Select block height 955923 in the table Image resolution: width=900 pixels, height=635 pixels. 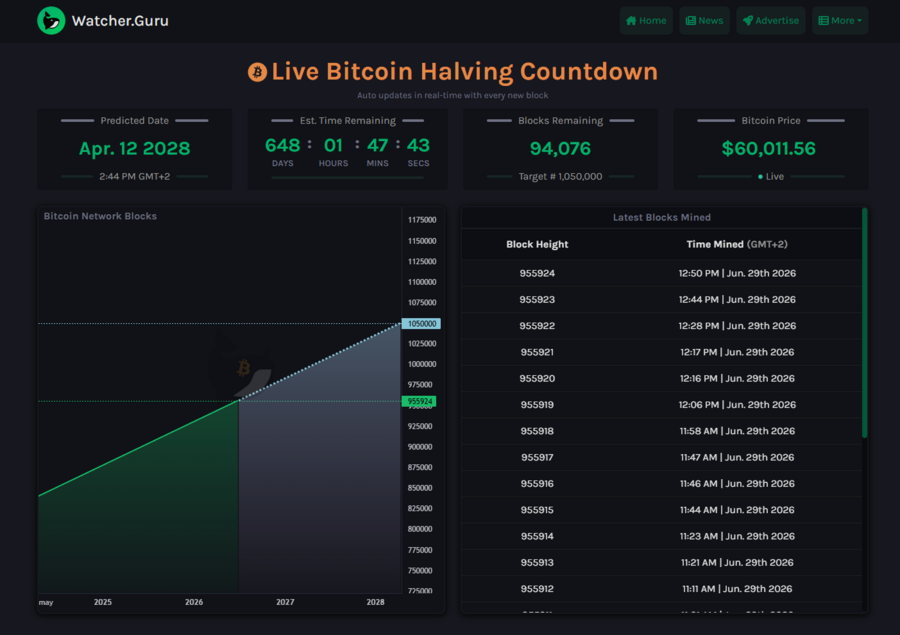(537, 300)
